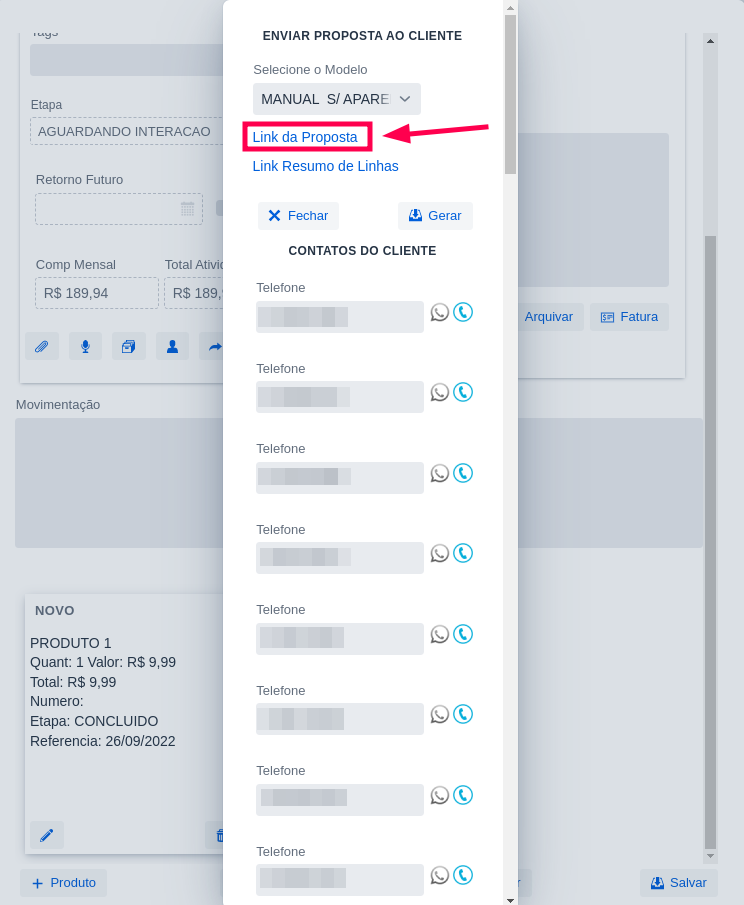Click WhatsApp icon beside first Telefone field
Viewport: 744px width, 905px height.
pyautogui.click(x=439, y=312)
